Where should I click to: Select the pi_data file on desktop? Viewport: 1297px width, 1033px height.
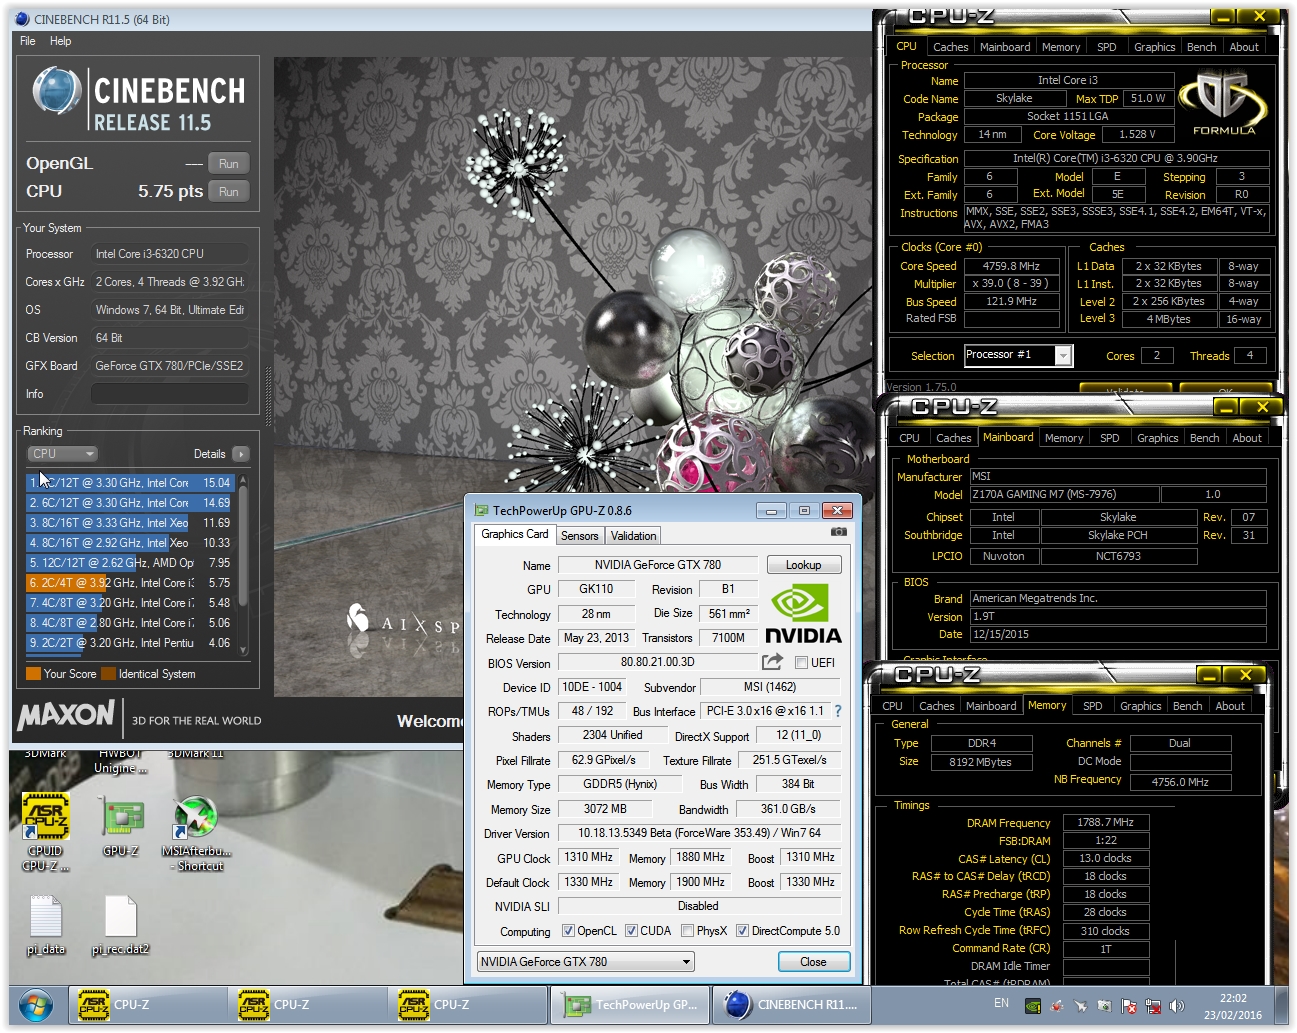pyautogui.click(x=46, y=925)
